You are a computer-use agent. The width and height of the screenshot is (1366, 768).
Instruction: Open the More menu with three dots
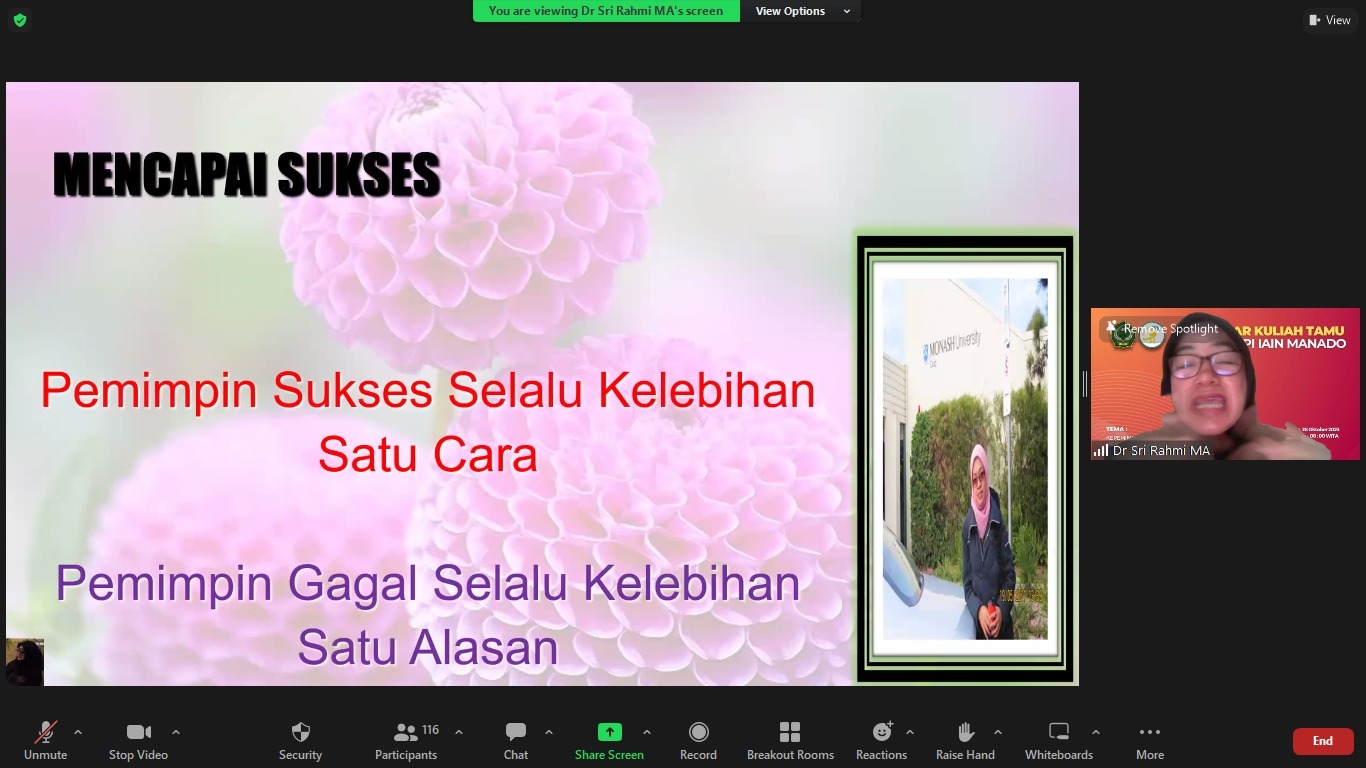(x=1149, y=740)
